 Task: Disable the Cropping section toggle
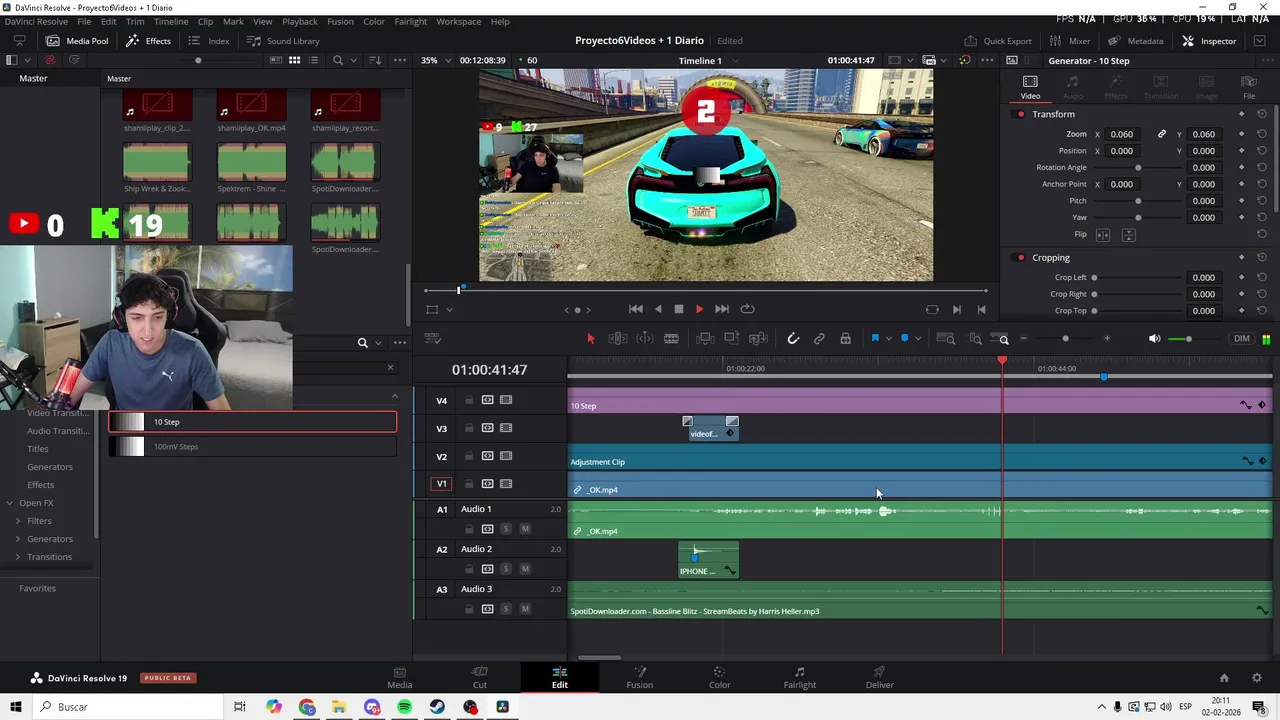click(x=1020, y=258)
